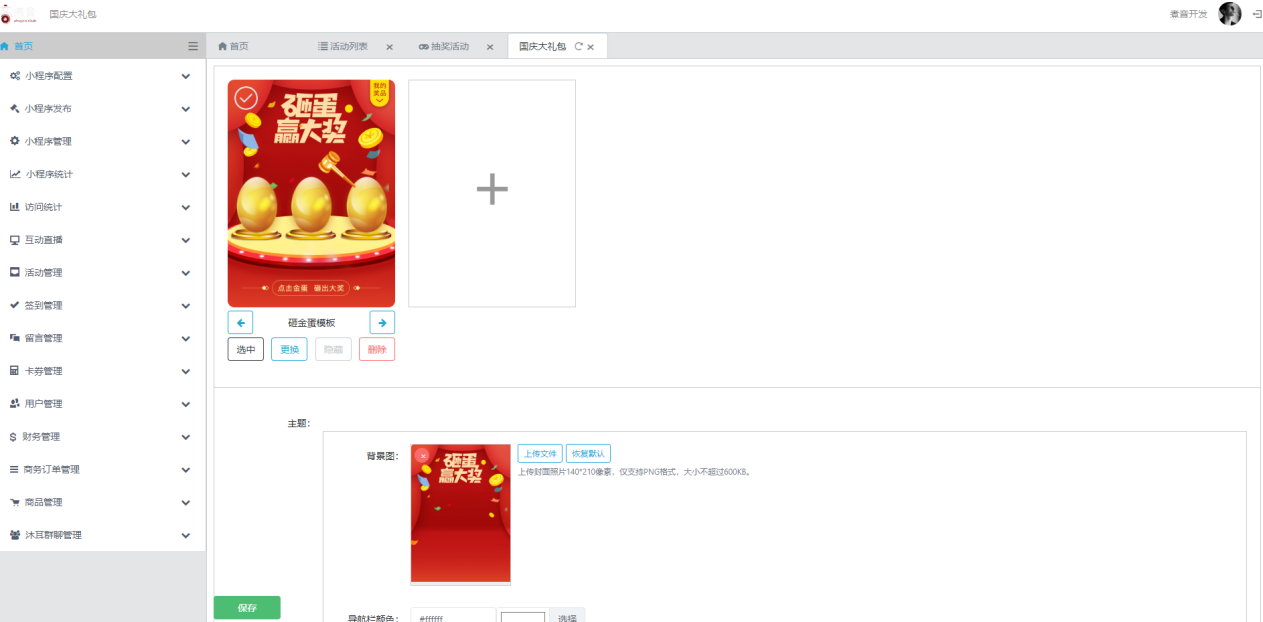The width and height of the screenshot is (1263, 622).
Task: Click the logout icon at top right
Action: coord(1256,14)
